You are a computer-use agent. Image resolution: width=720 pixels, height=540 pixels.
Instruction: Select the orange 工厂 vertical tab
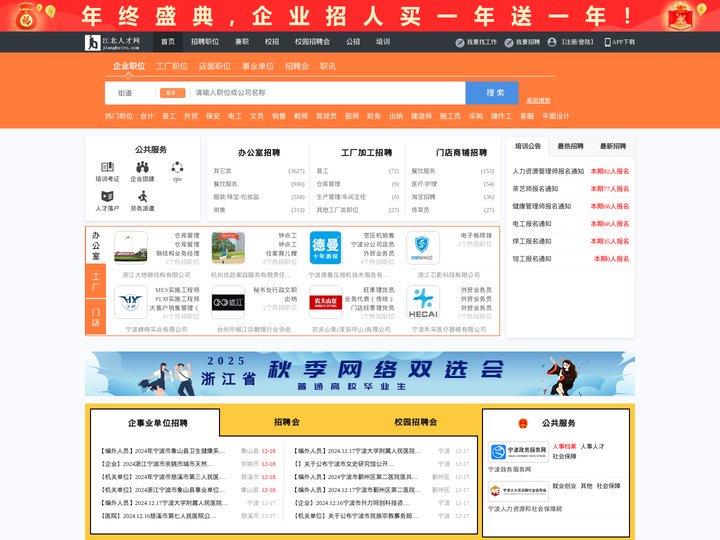coord(96,281)
